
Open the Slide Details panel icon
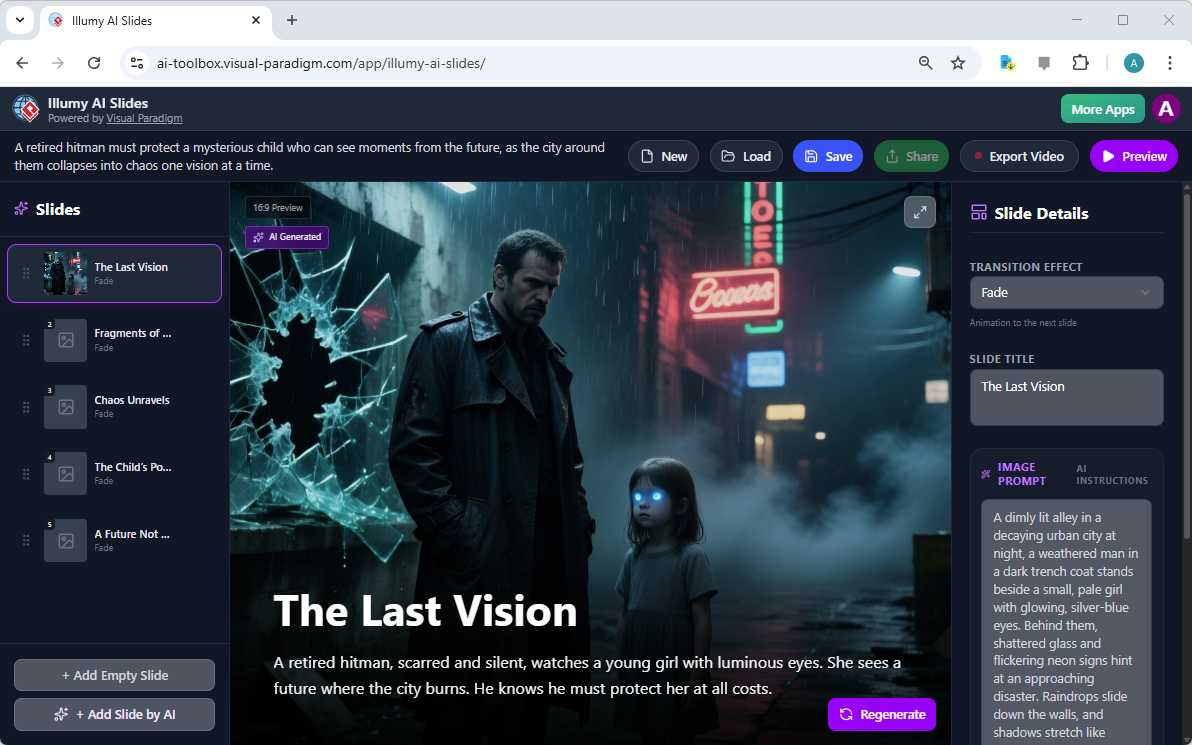[x=979, y=212]
